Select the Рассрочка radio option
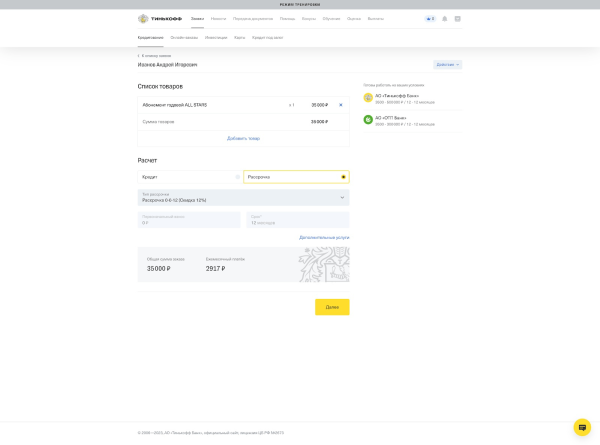This screenshot has height=445, width=600. pyautogui.click(x=343, y=177)
